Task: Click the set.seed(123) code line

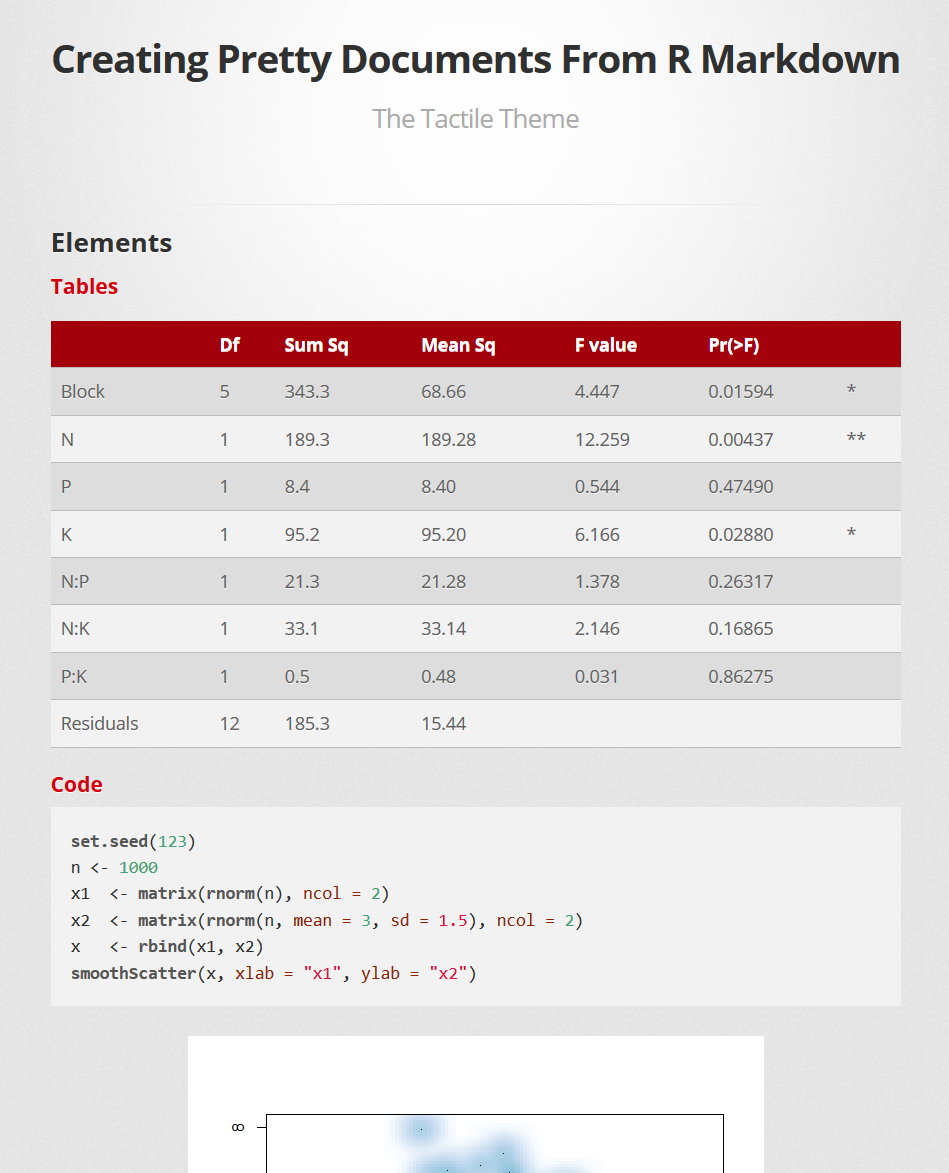Action: [x=133, y=842]
